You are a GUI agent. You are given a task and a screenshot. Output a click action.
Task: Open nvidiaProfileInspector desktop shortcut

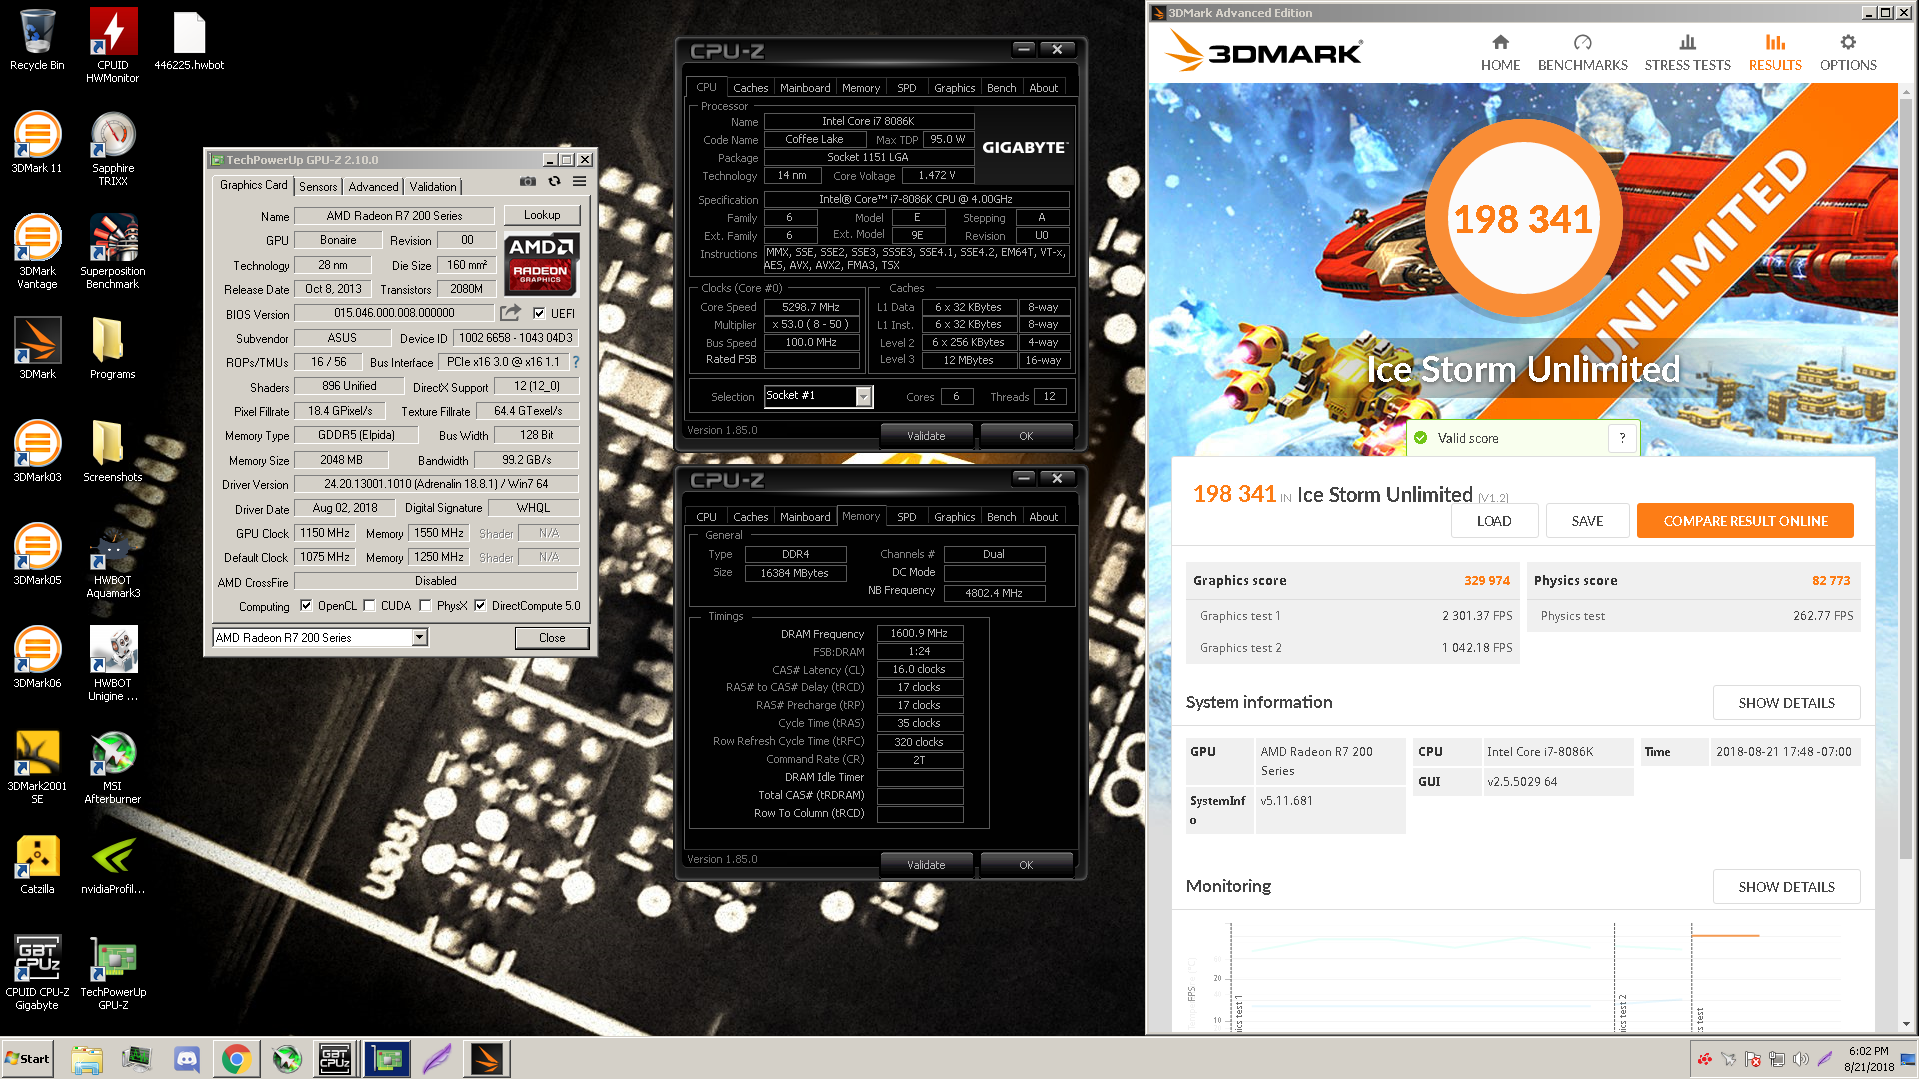[x=113, y=864]
